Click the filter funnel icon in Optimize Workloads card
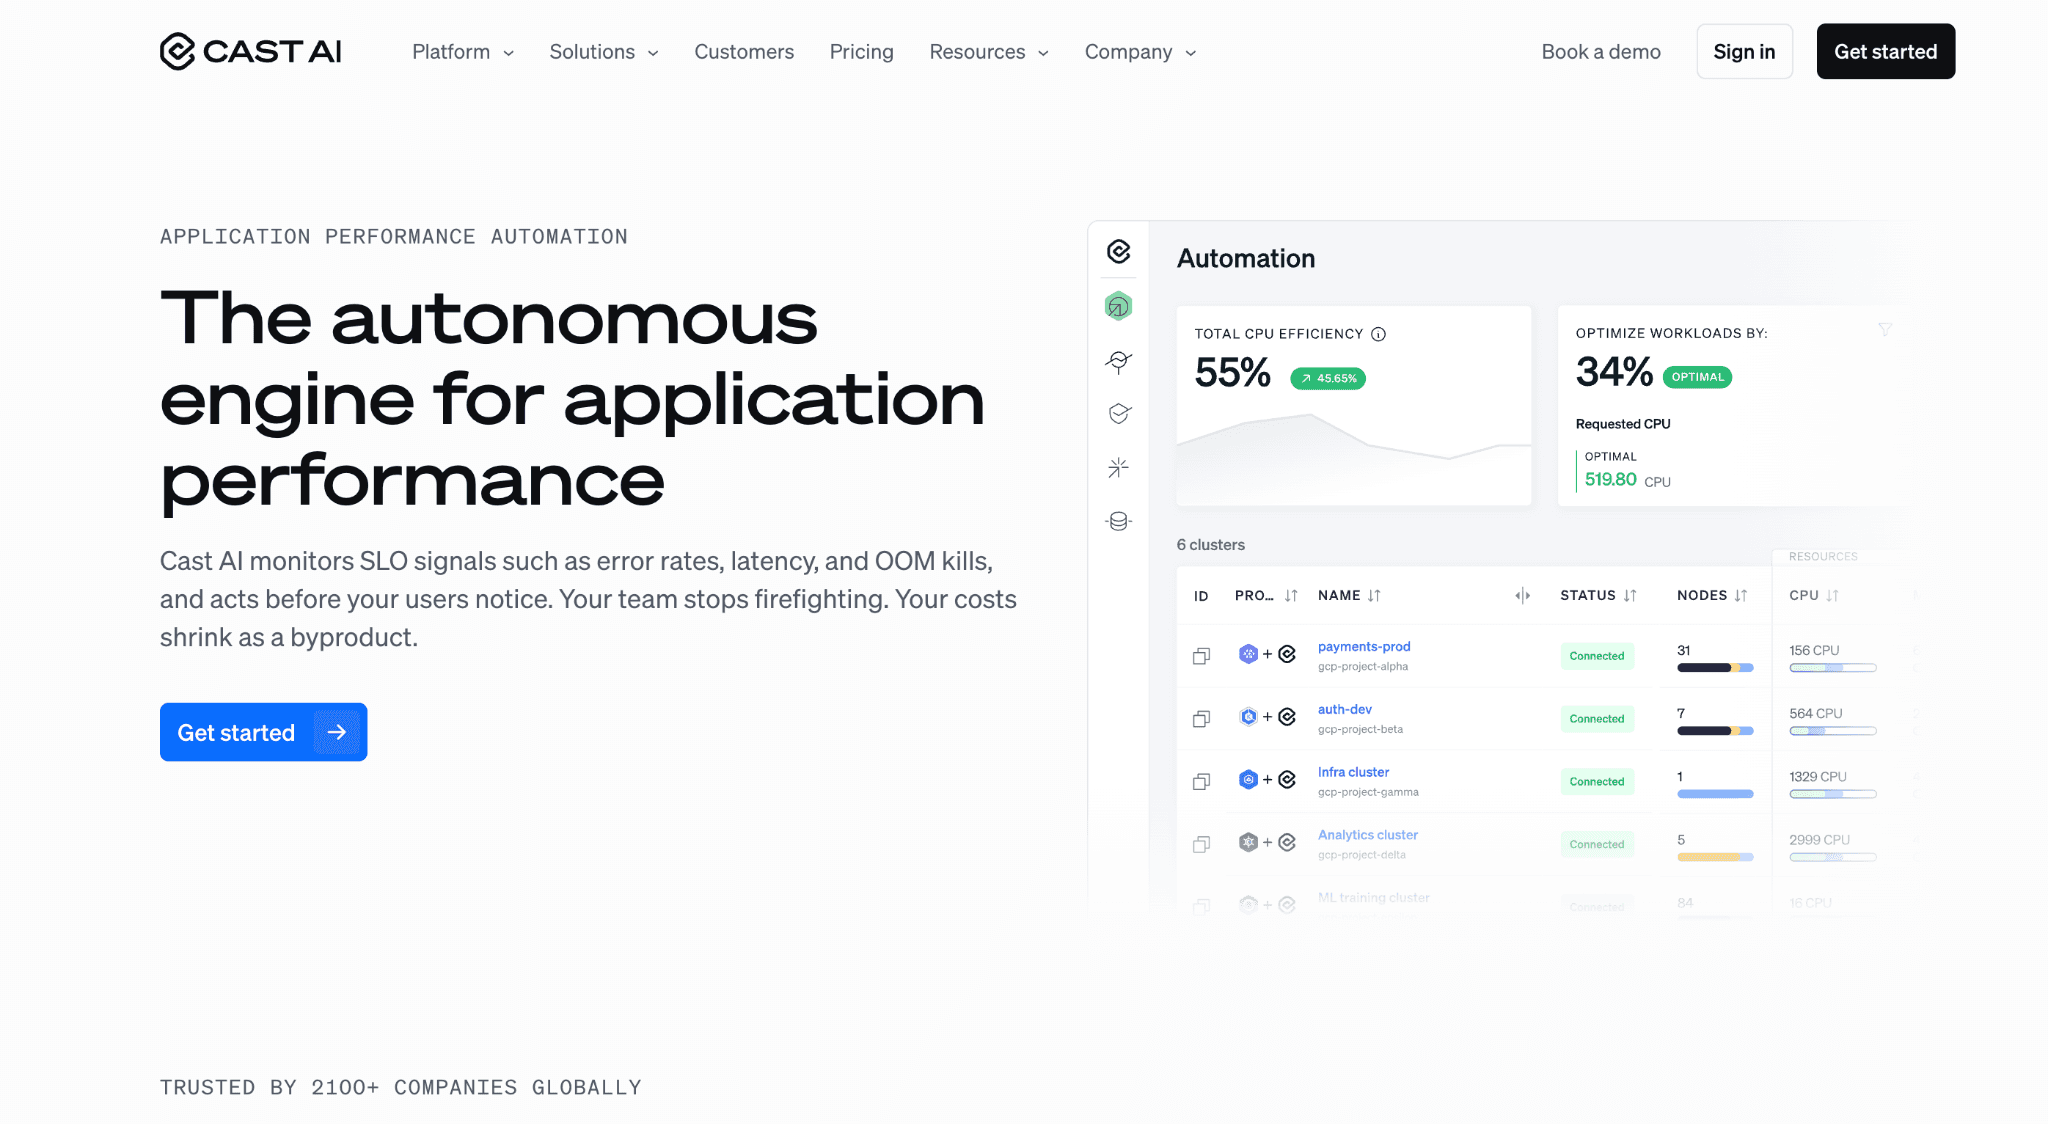 [x=1885, y=329]
